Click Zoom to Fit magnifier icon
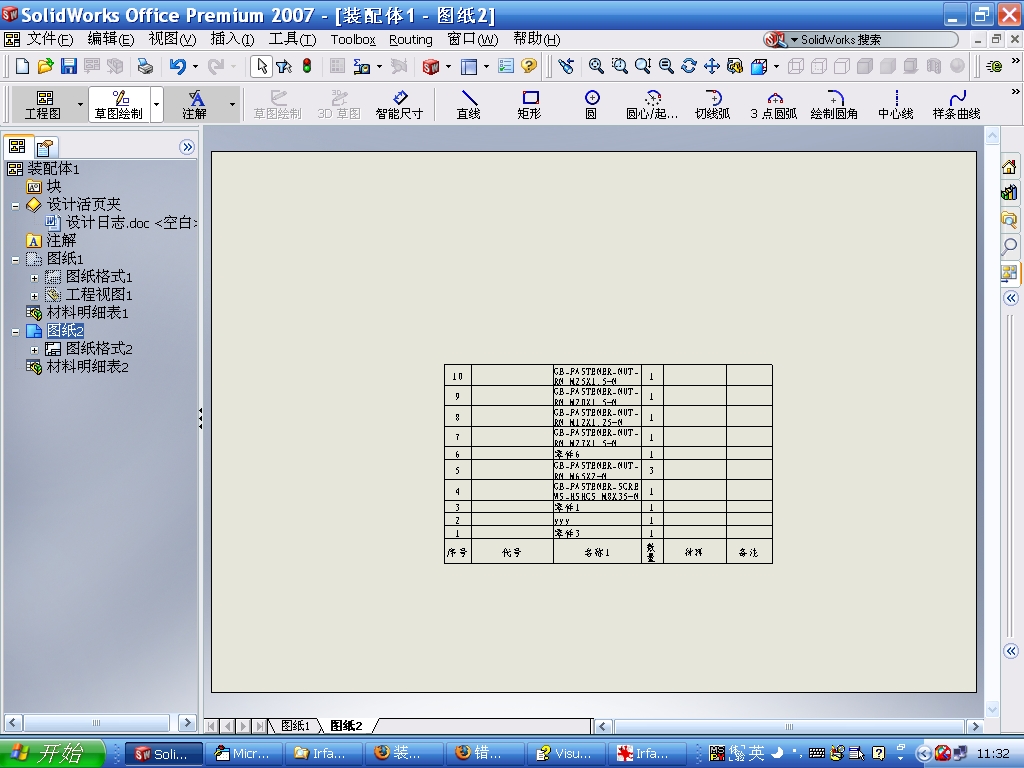1024x768 pixels. click(596, 66)
